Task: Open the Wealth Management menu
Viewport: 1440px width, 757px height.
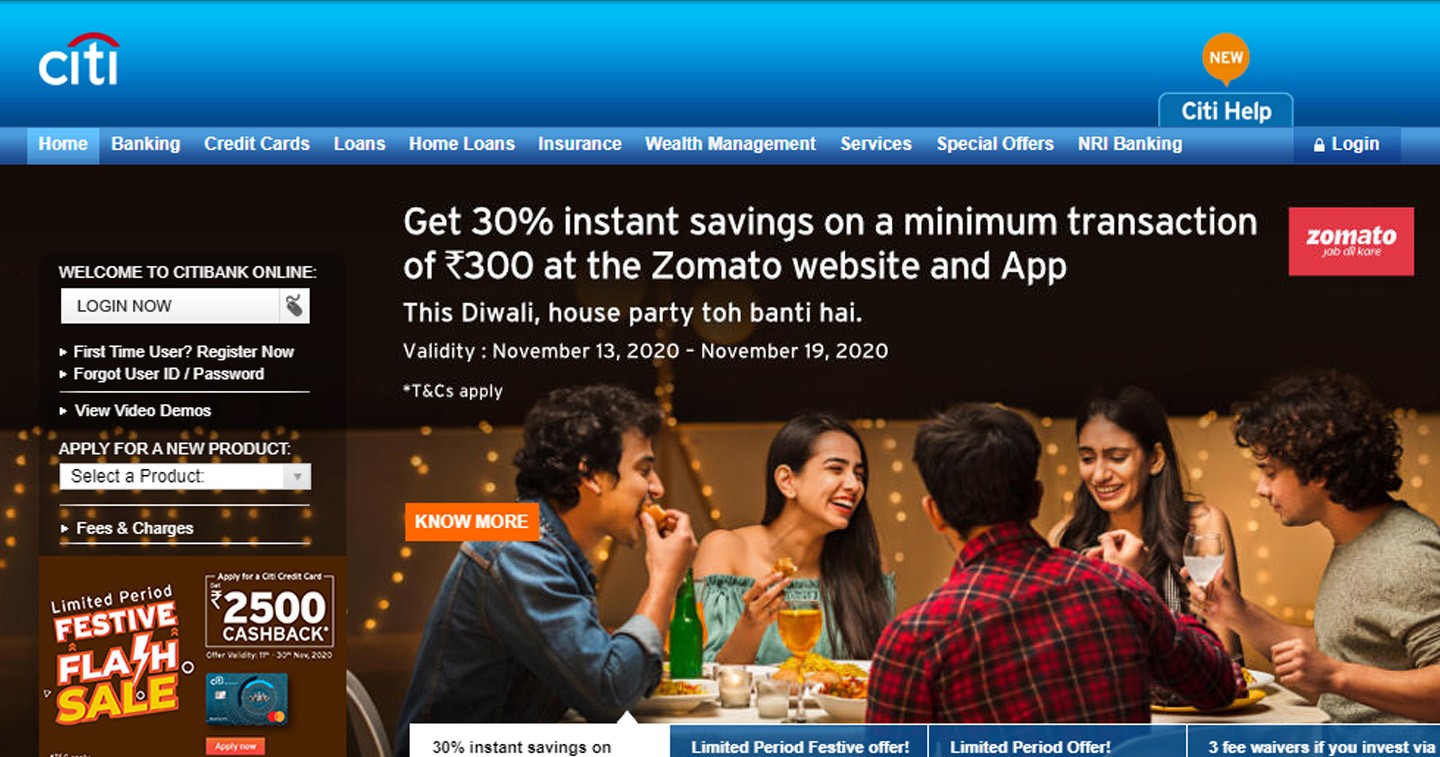Action: [x=730, y=144]
